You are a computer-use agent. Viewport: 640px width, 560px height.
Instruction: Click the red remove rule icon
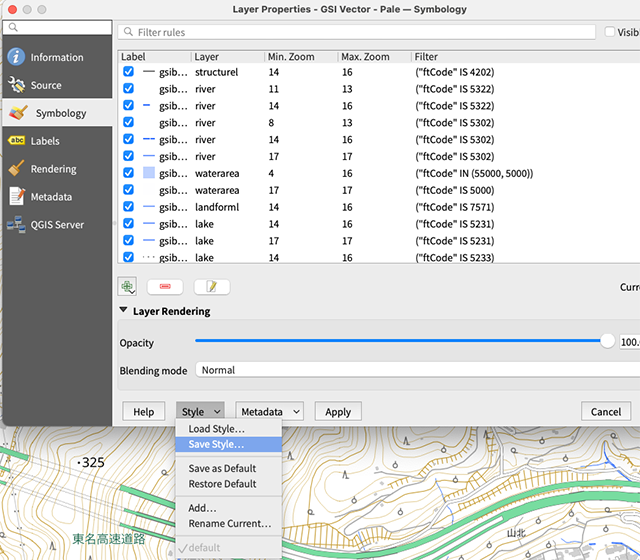click(165, 287)
